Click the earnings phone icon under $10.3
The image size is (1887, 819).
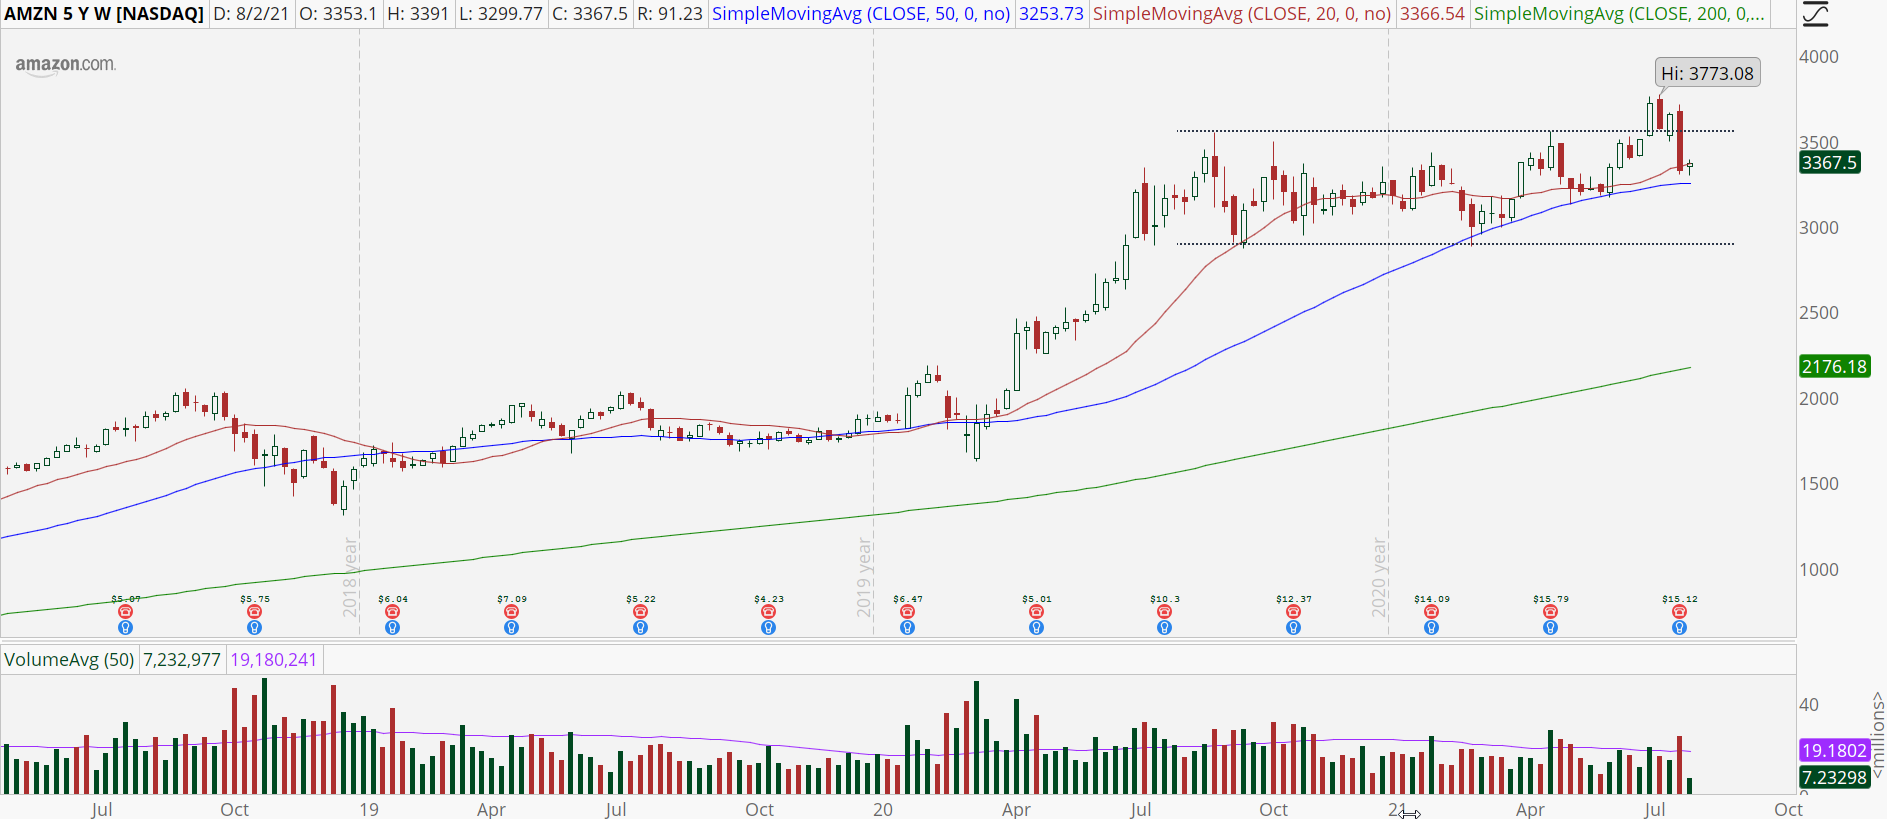tap(1165, 612)
